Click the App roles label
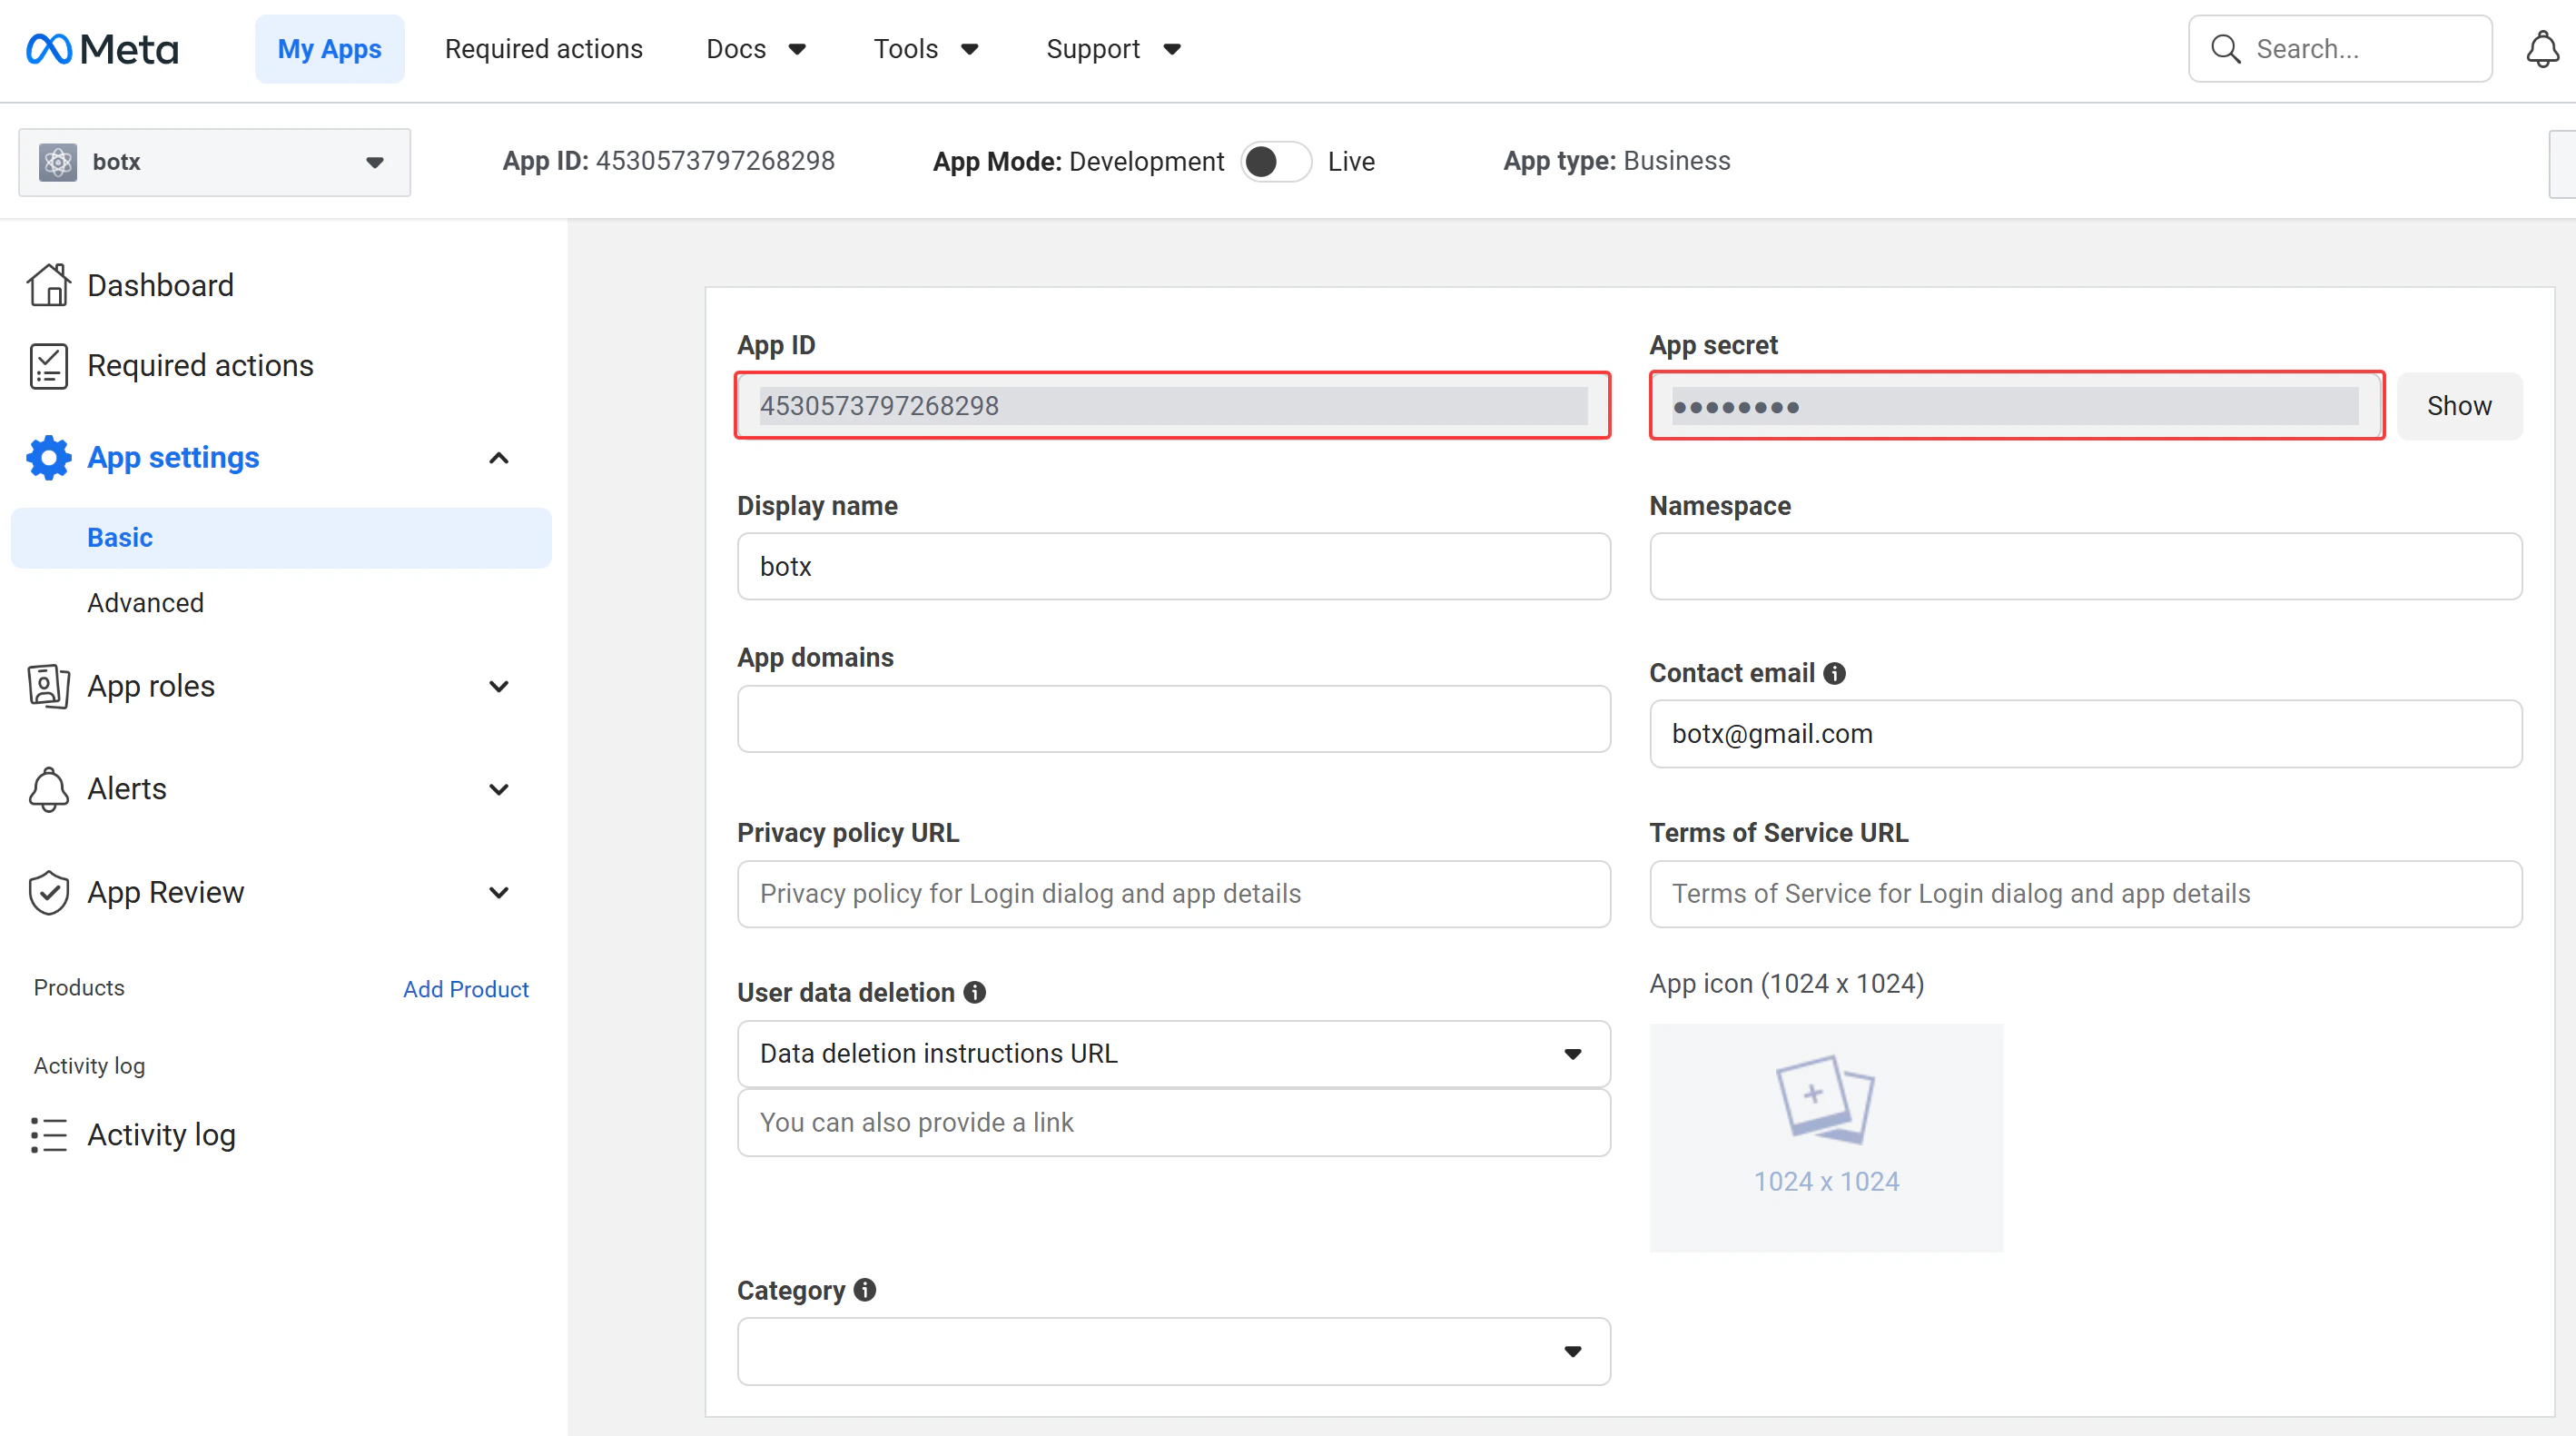This screenshot has width=2576, height=1436. click(150, 686)
